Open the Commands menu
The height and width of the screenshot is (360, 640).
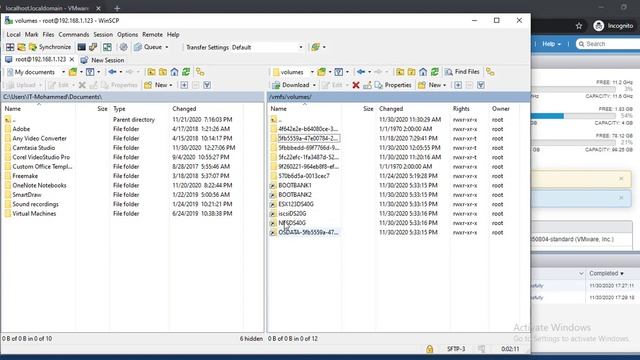[x=73, y=35]
